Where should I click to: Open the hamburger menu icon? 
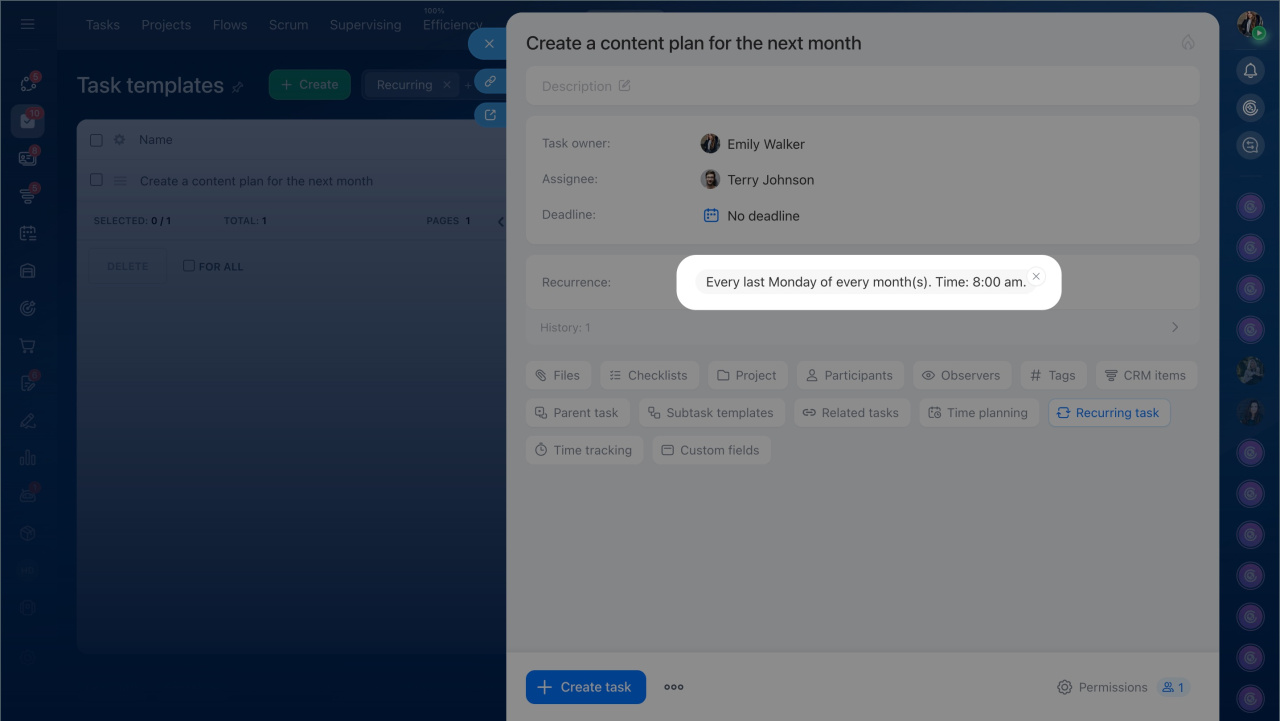pyautogui.click(x=27, y=24)
